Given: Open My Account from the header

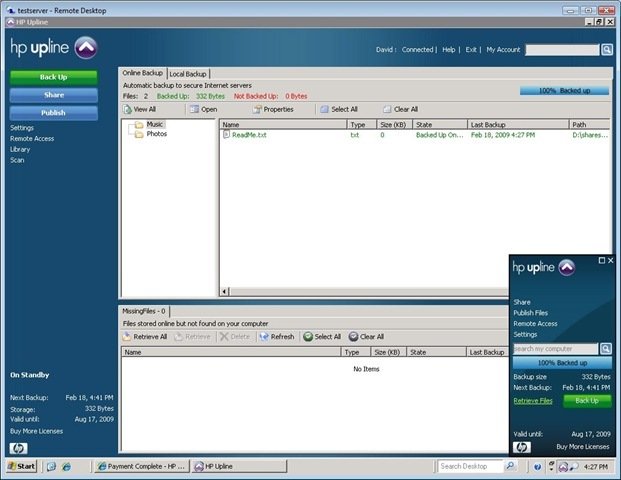Looking at the screenshot, I should tap(503, 50).
